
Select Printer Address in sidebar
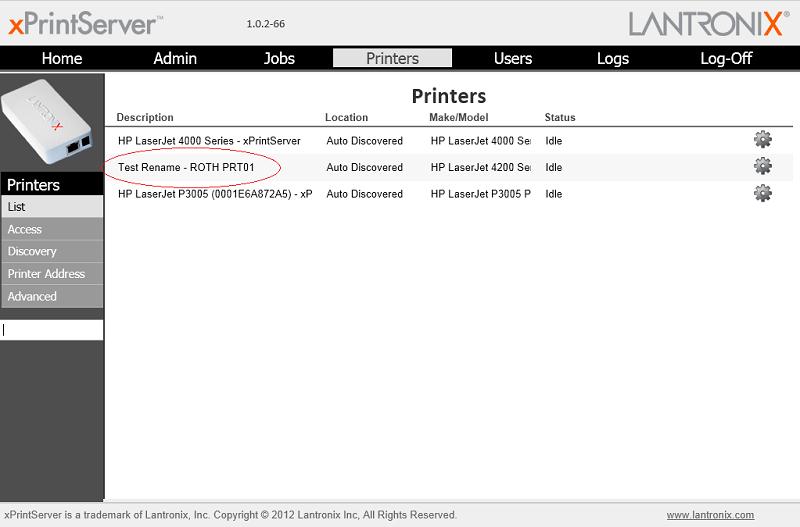tap(52, 274)
